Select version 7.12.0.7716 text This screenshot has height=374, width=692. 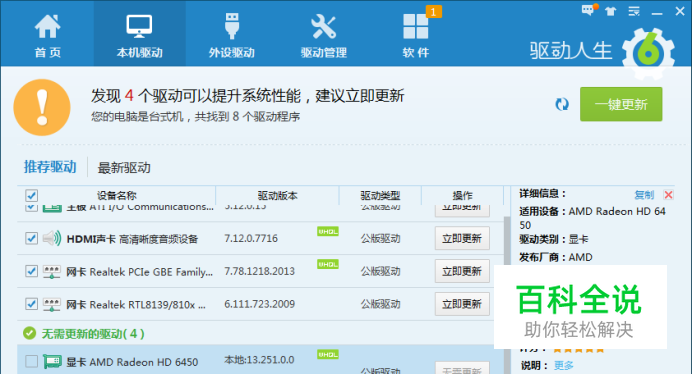tap(251, 238)
